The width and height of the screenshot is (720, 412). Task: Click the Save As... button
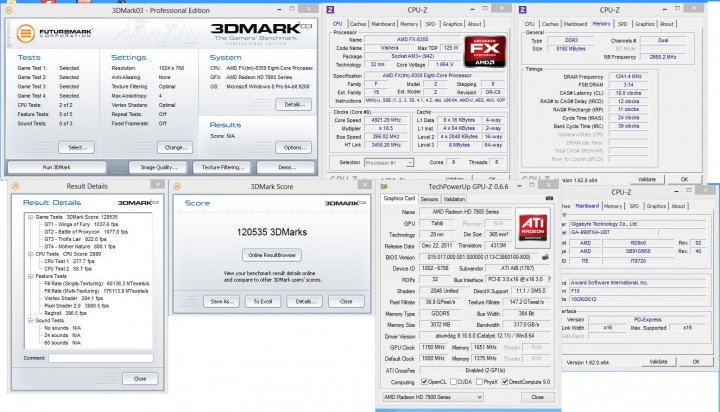221,301
